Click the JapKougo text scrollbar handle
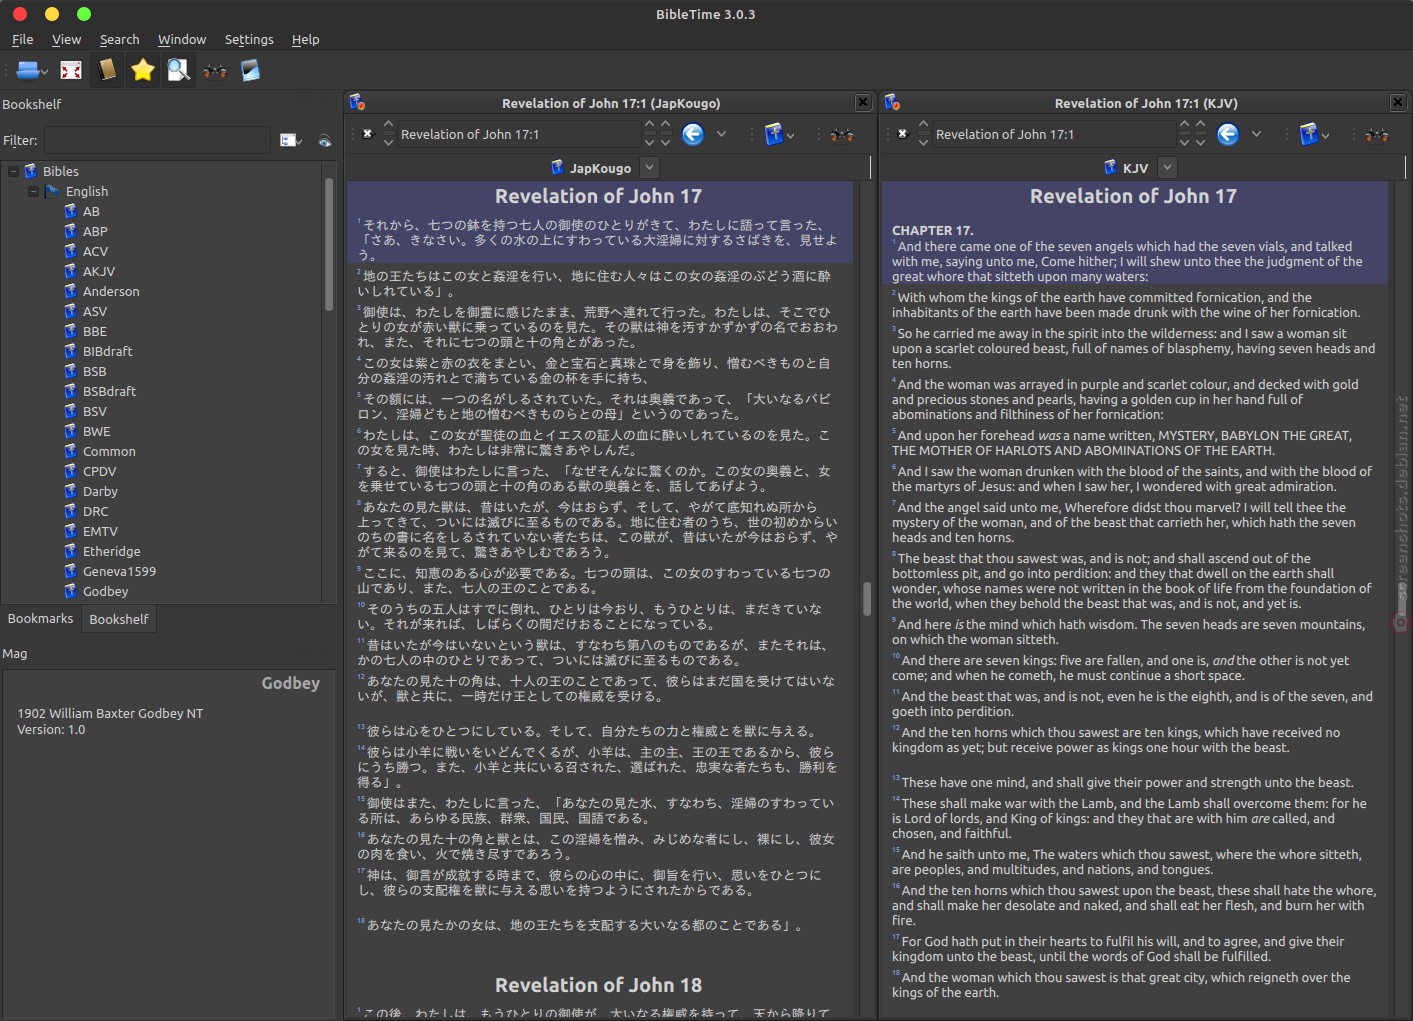Image resolution: width=1413 pixels, height=1021 pixels. point(867,598)
